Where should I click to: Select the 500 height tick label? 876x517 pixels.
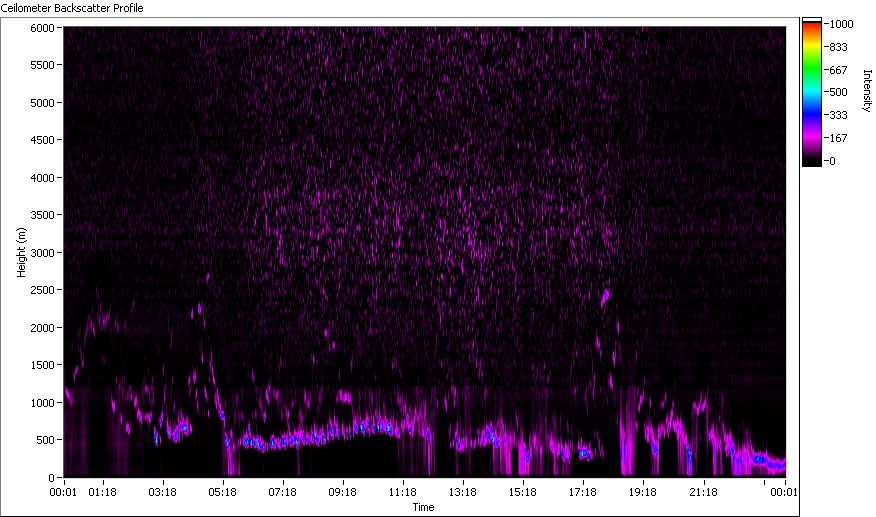coord(45,440)
